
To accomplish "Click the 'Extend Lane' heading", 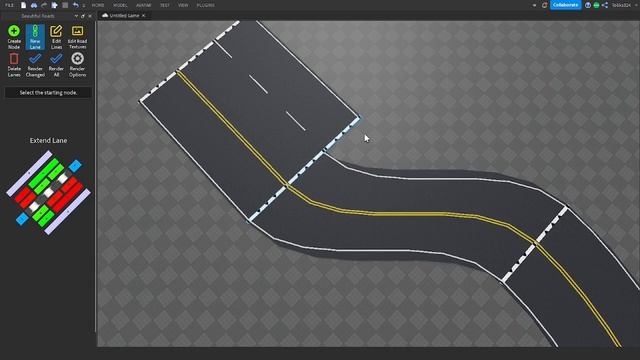I will pos(48,140).
